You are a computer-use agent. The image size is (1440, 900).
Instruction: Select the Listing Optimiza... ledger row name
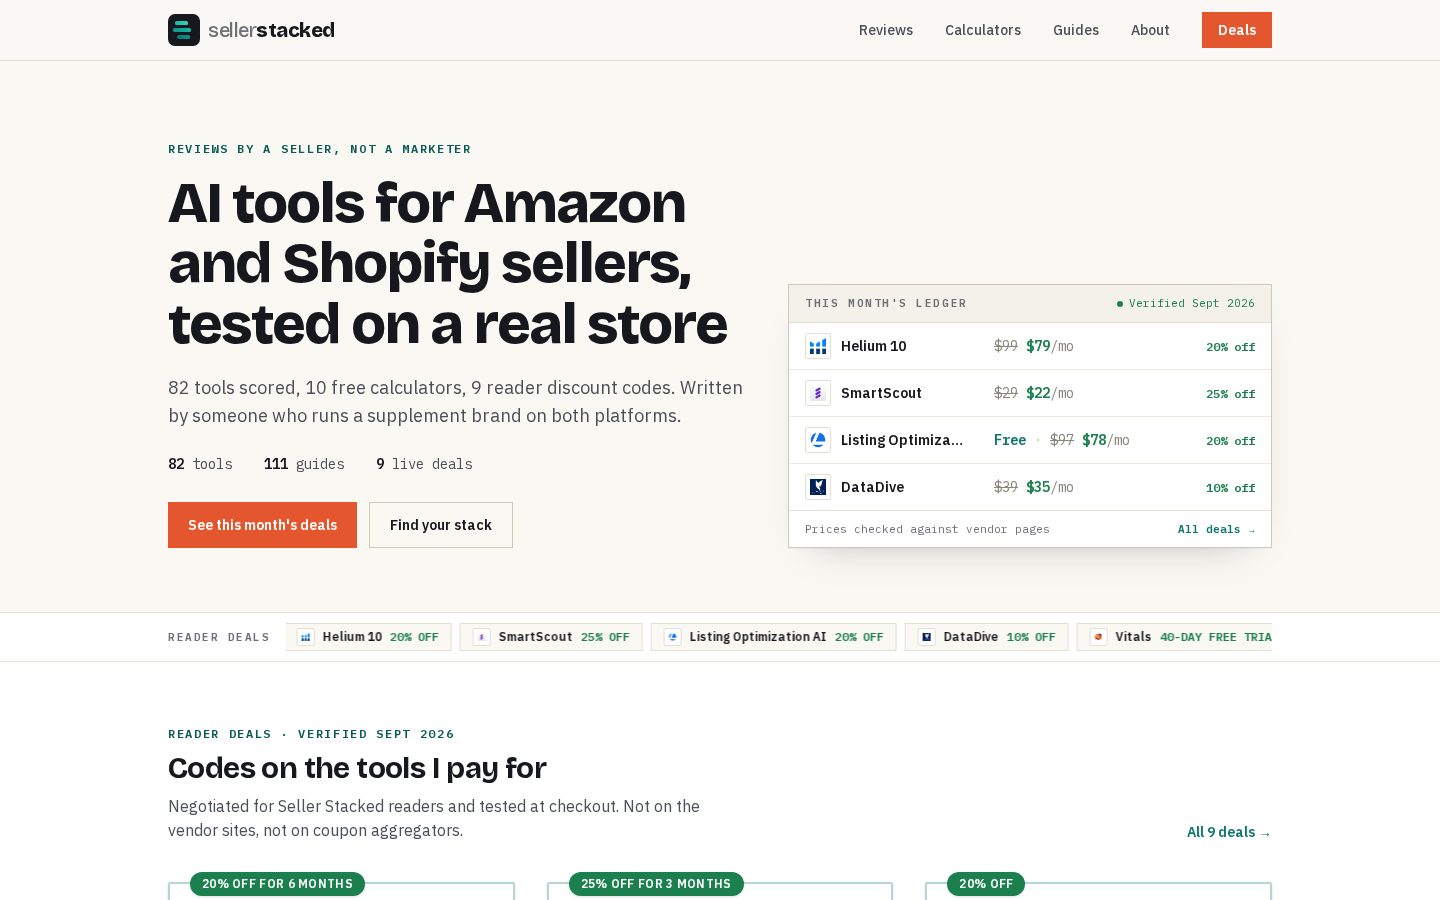pyautogui.click(x=902, y=440)
